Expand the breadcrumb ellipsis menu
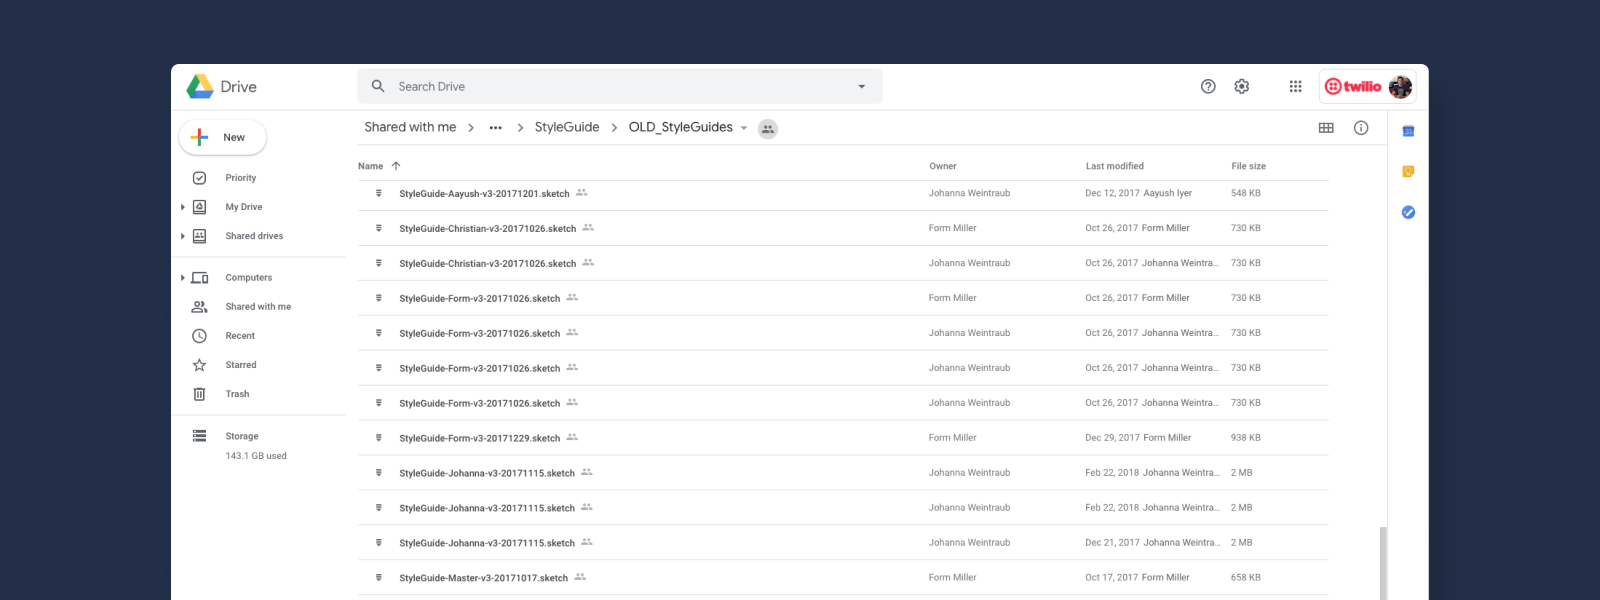The image size is (1600, 600). pyautogui.click(x=495, y=128)
